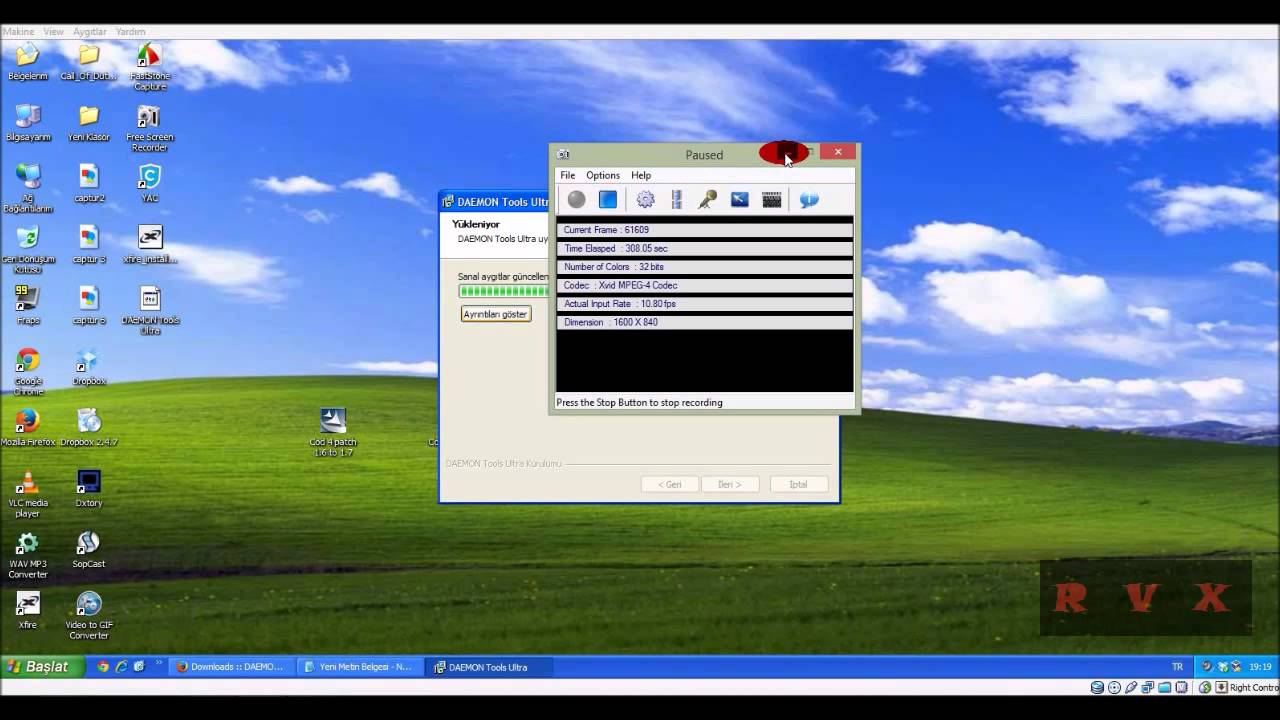Click the Ayrıntıları göster button in DAEMON Tools installer

pyautogui.click(x=495, y=314)
